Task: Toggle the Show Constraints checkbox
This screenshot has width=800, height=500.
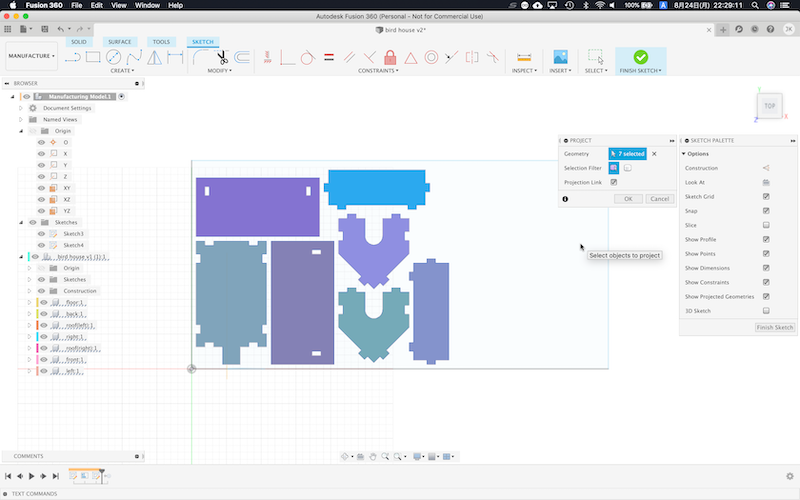Action: [766, 282]
